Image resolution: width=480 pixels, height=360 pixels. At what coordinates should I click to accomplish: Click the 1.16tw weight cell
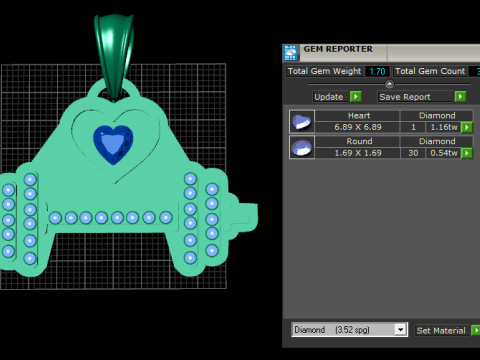pos(444,127)
